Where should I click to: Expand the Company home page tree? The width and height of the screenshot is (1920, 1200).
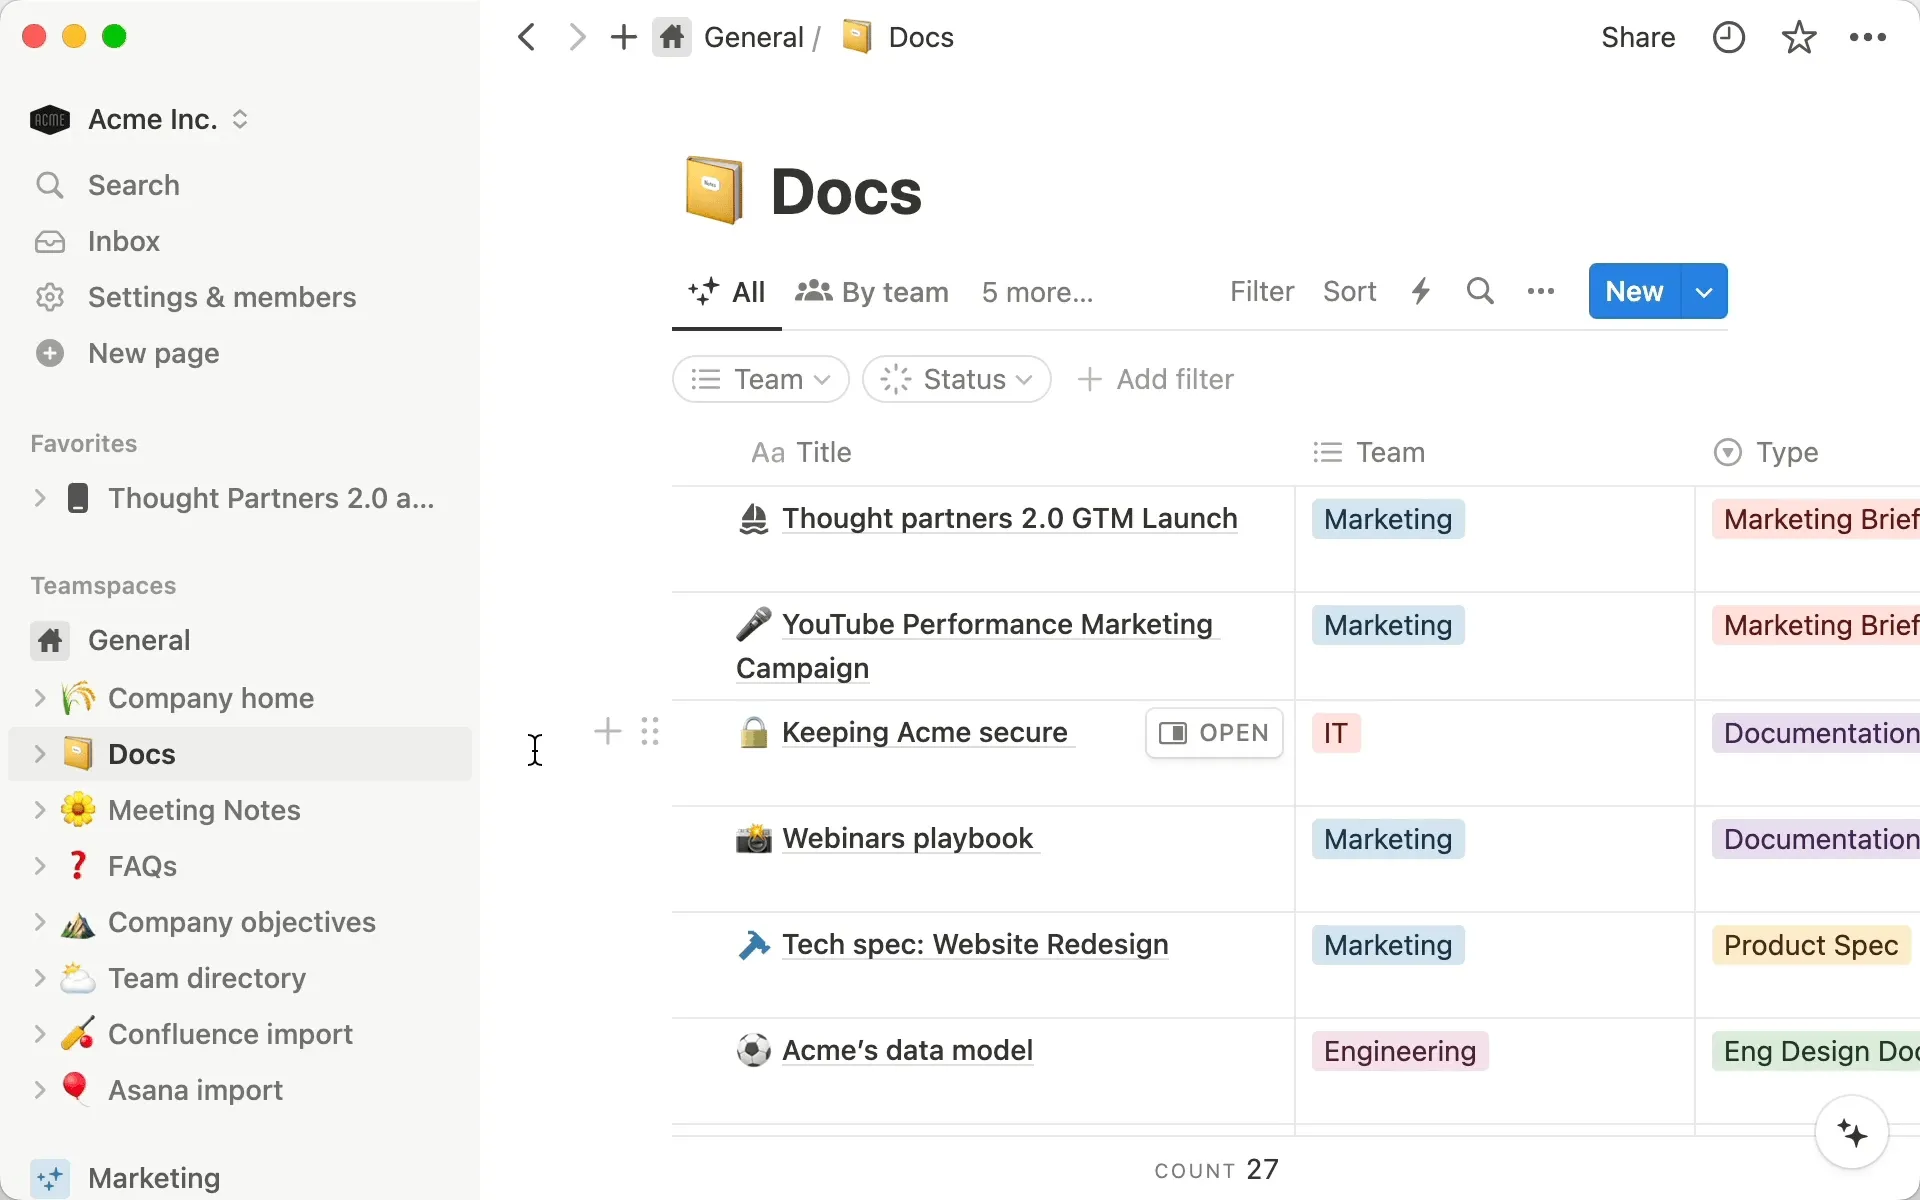40,698
